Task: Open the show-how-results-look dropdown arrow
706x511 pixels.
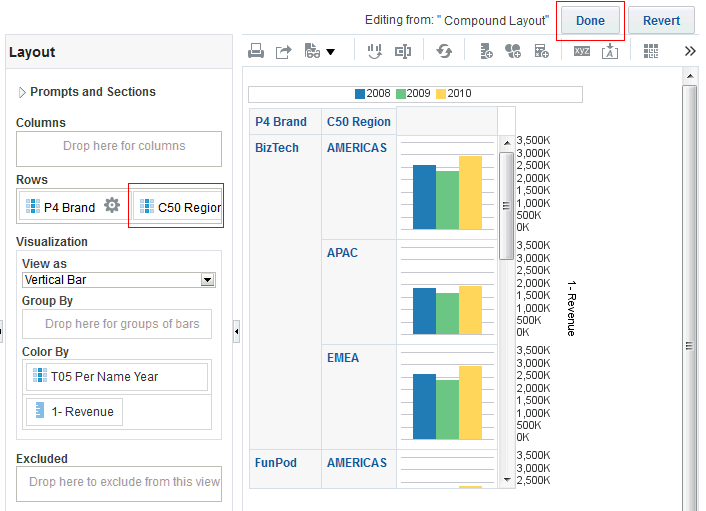Action: pos(330,50)
